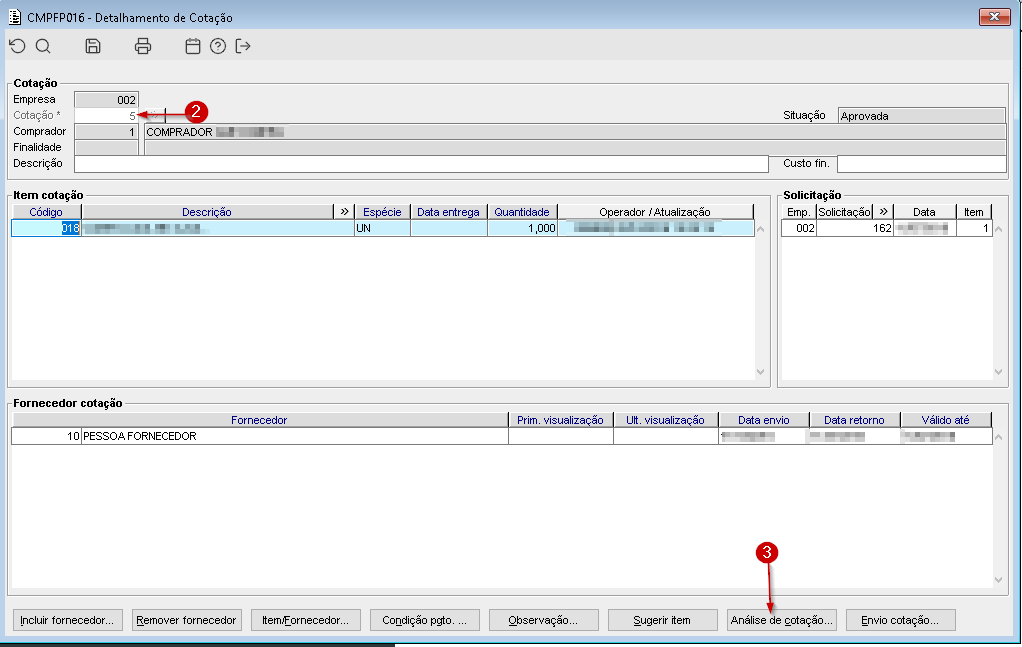This screenshot has width=1022, height=647.
Task: Click the undo/refresh arrow toolbar icon
Action: pos(18,46)
